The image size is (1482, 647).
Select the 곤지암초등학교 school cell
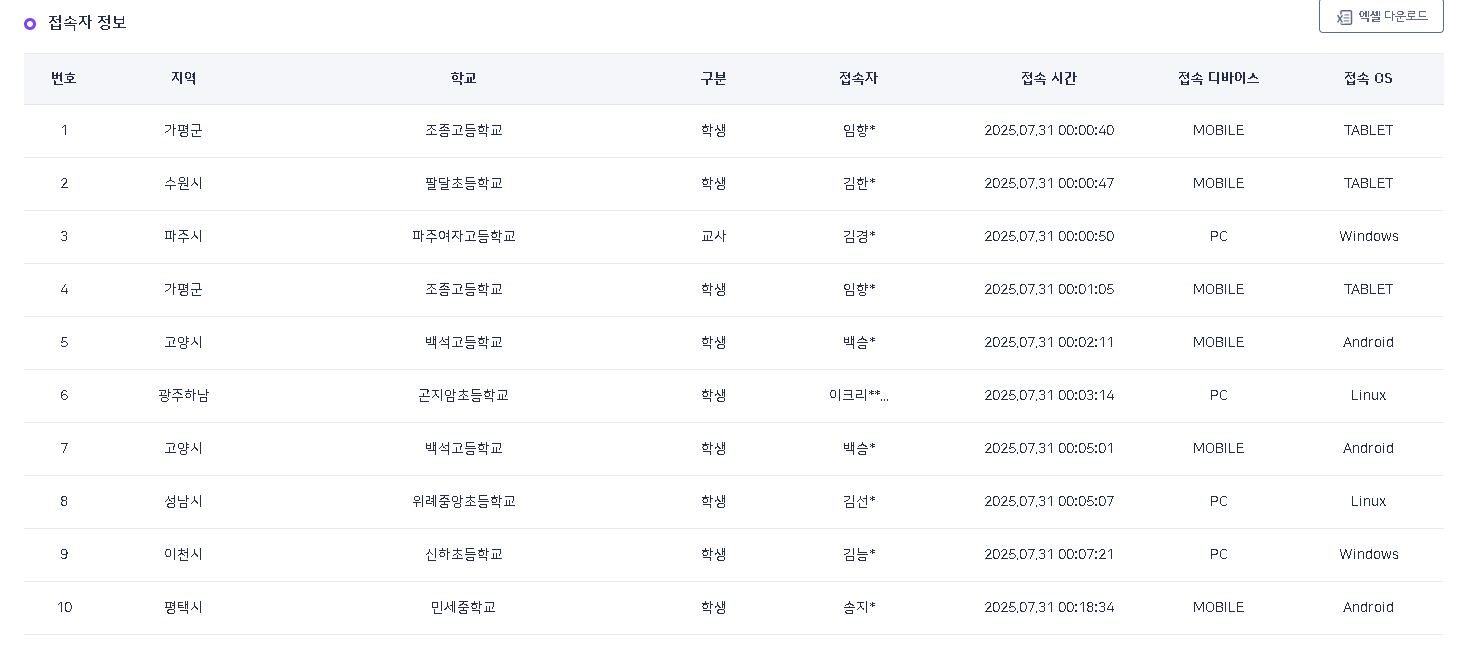tap(463, 396)
